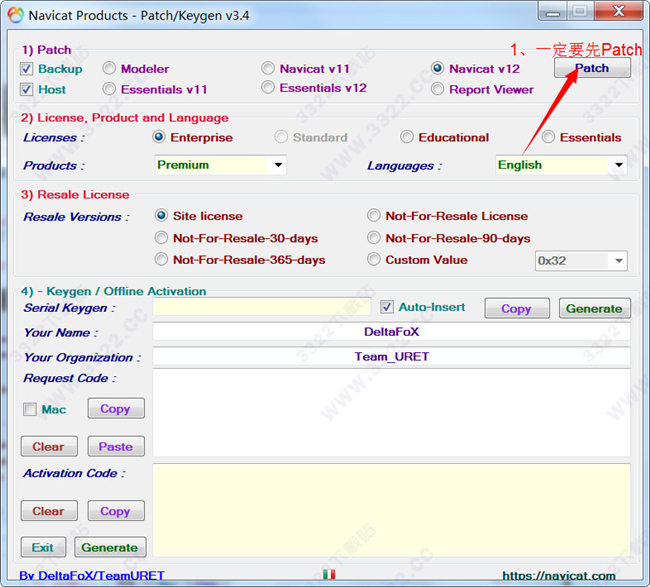The image size is (650, 587).
Task: Select Not-For-Resale-90-days option
Action: pos(374,238)
